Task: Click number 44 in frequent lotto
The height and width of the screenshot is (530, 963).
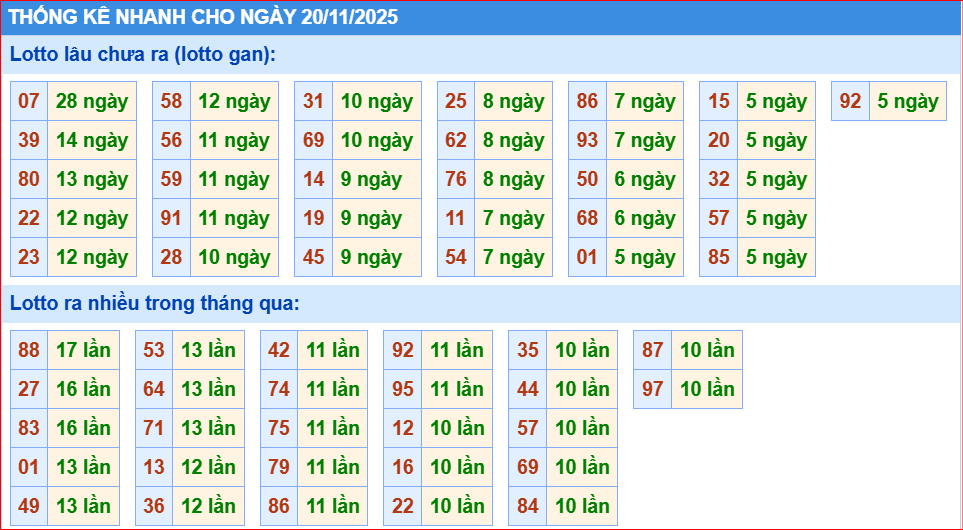Action: click(x=528, y=389)
